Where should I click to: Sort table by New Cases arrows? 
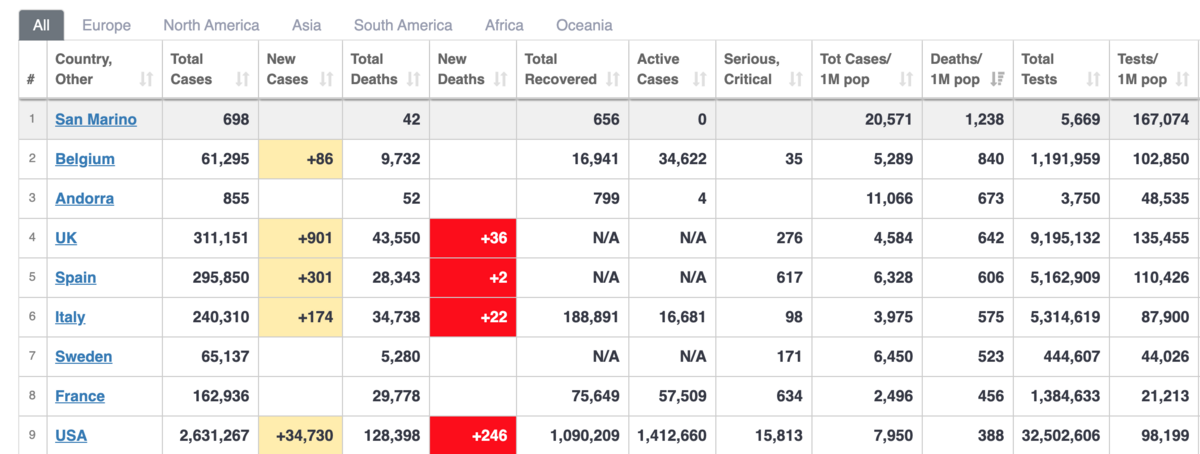click(x=326, y=79)
